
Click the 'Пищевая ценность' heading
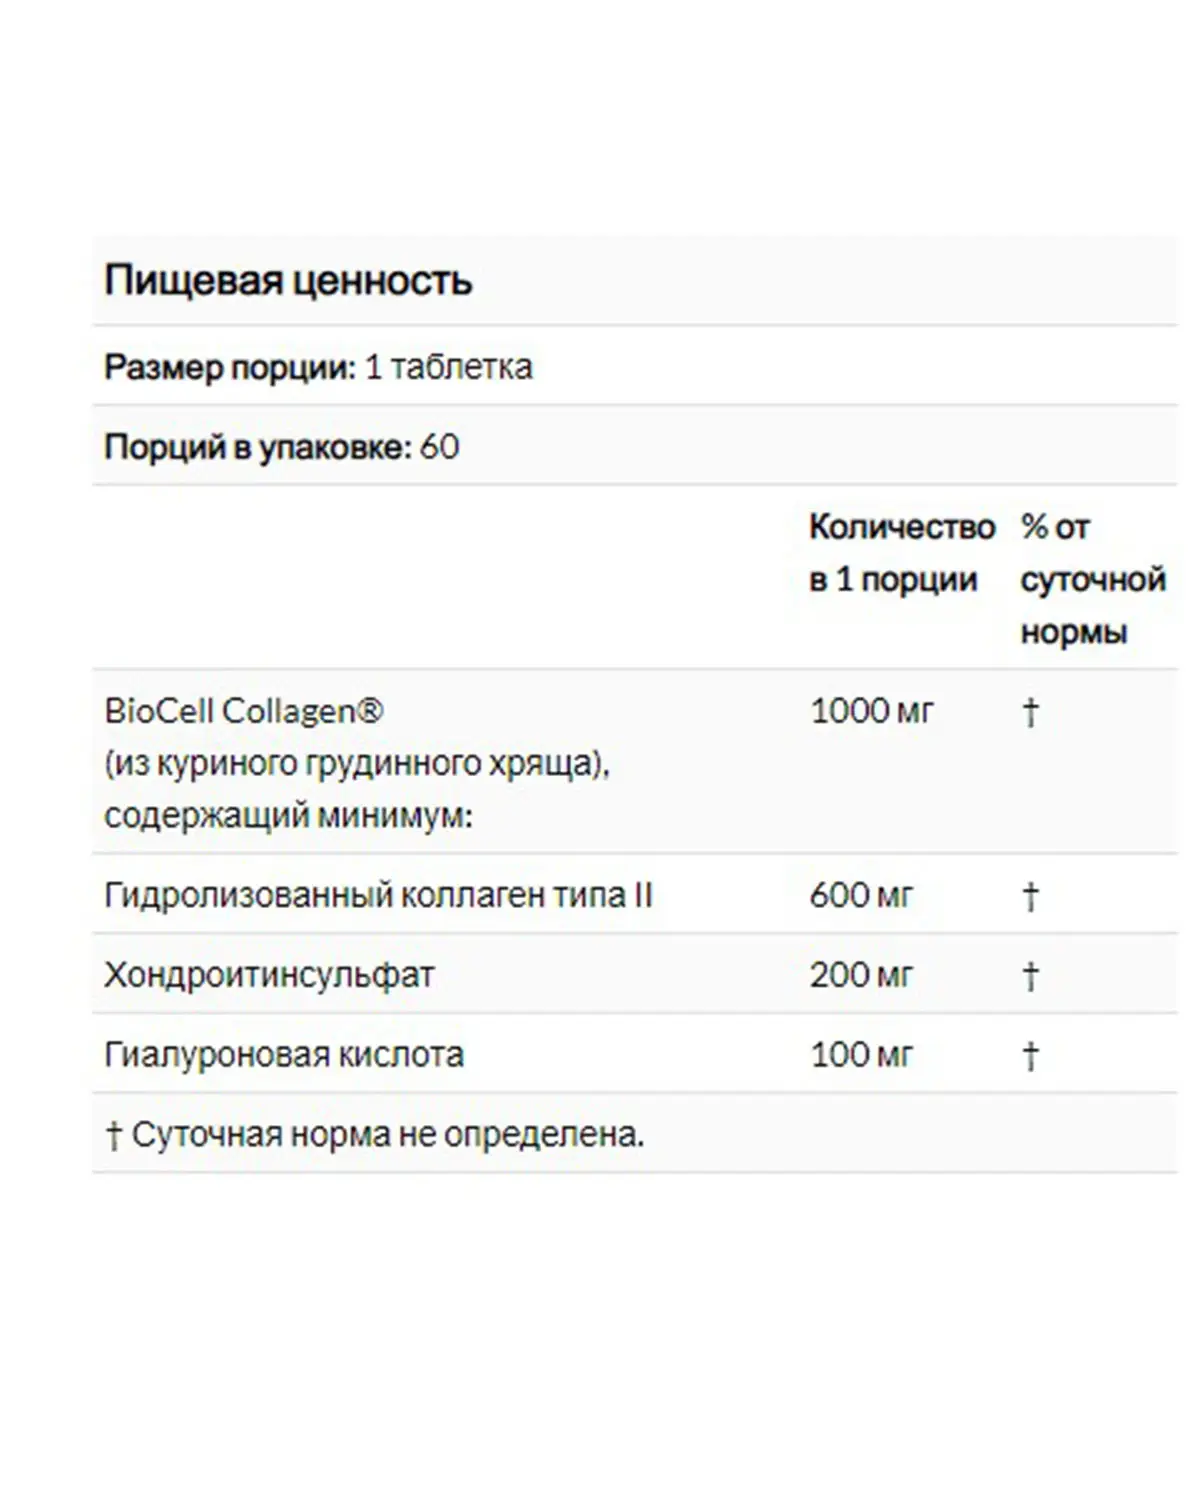(288, 281)
